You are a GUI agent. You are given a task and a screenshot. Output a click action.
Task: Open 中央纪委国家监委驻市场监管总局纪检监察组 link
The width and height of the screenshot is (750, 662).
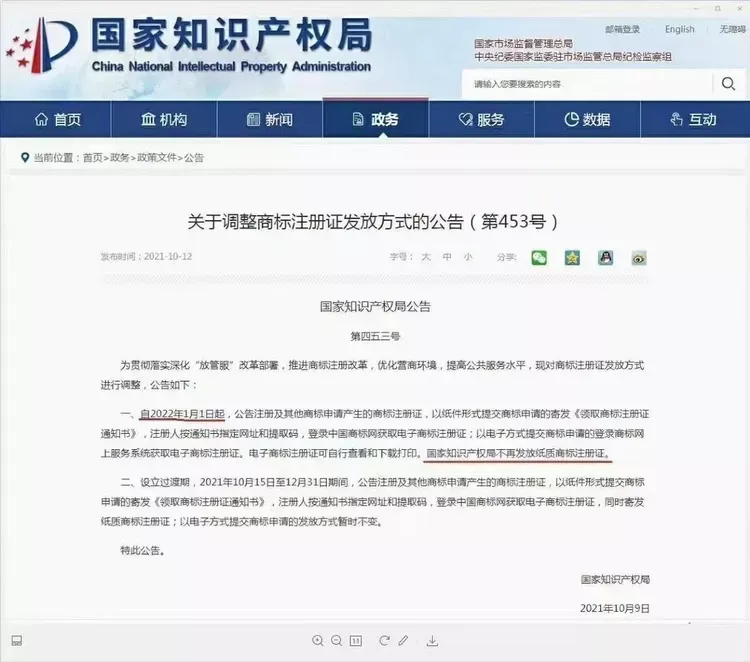point(573,57)
